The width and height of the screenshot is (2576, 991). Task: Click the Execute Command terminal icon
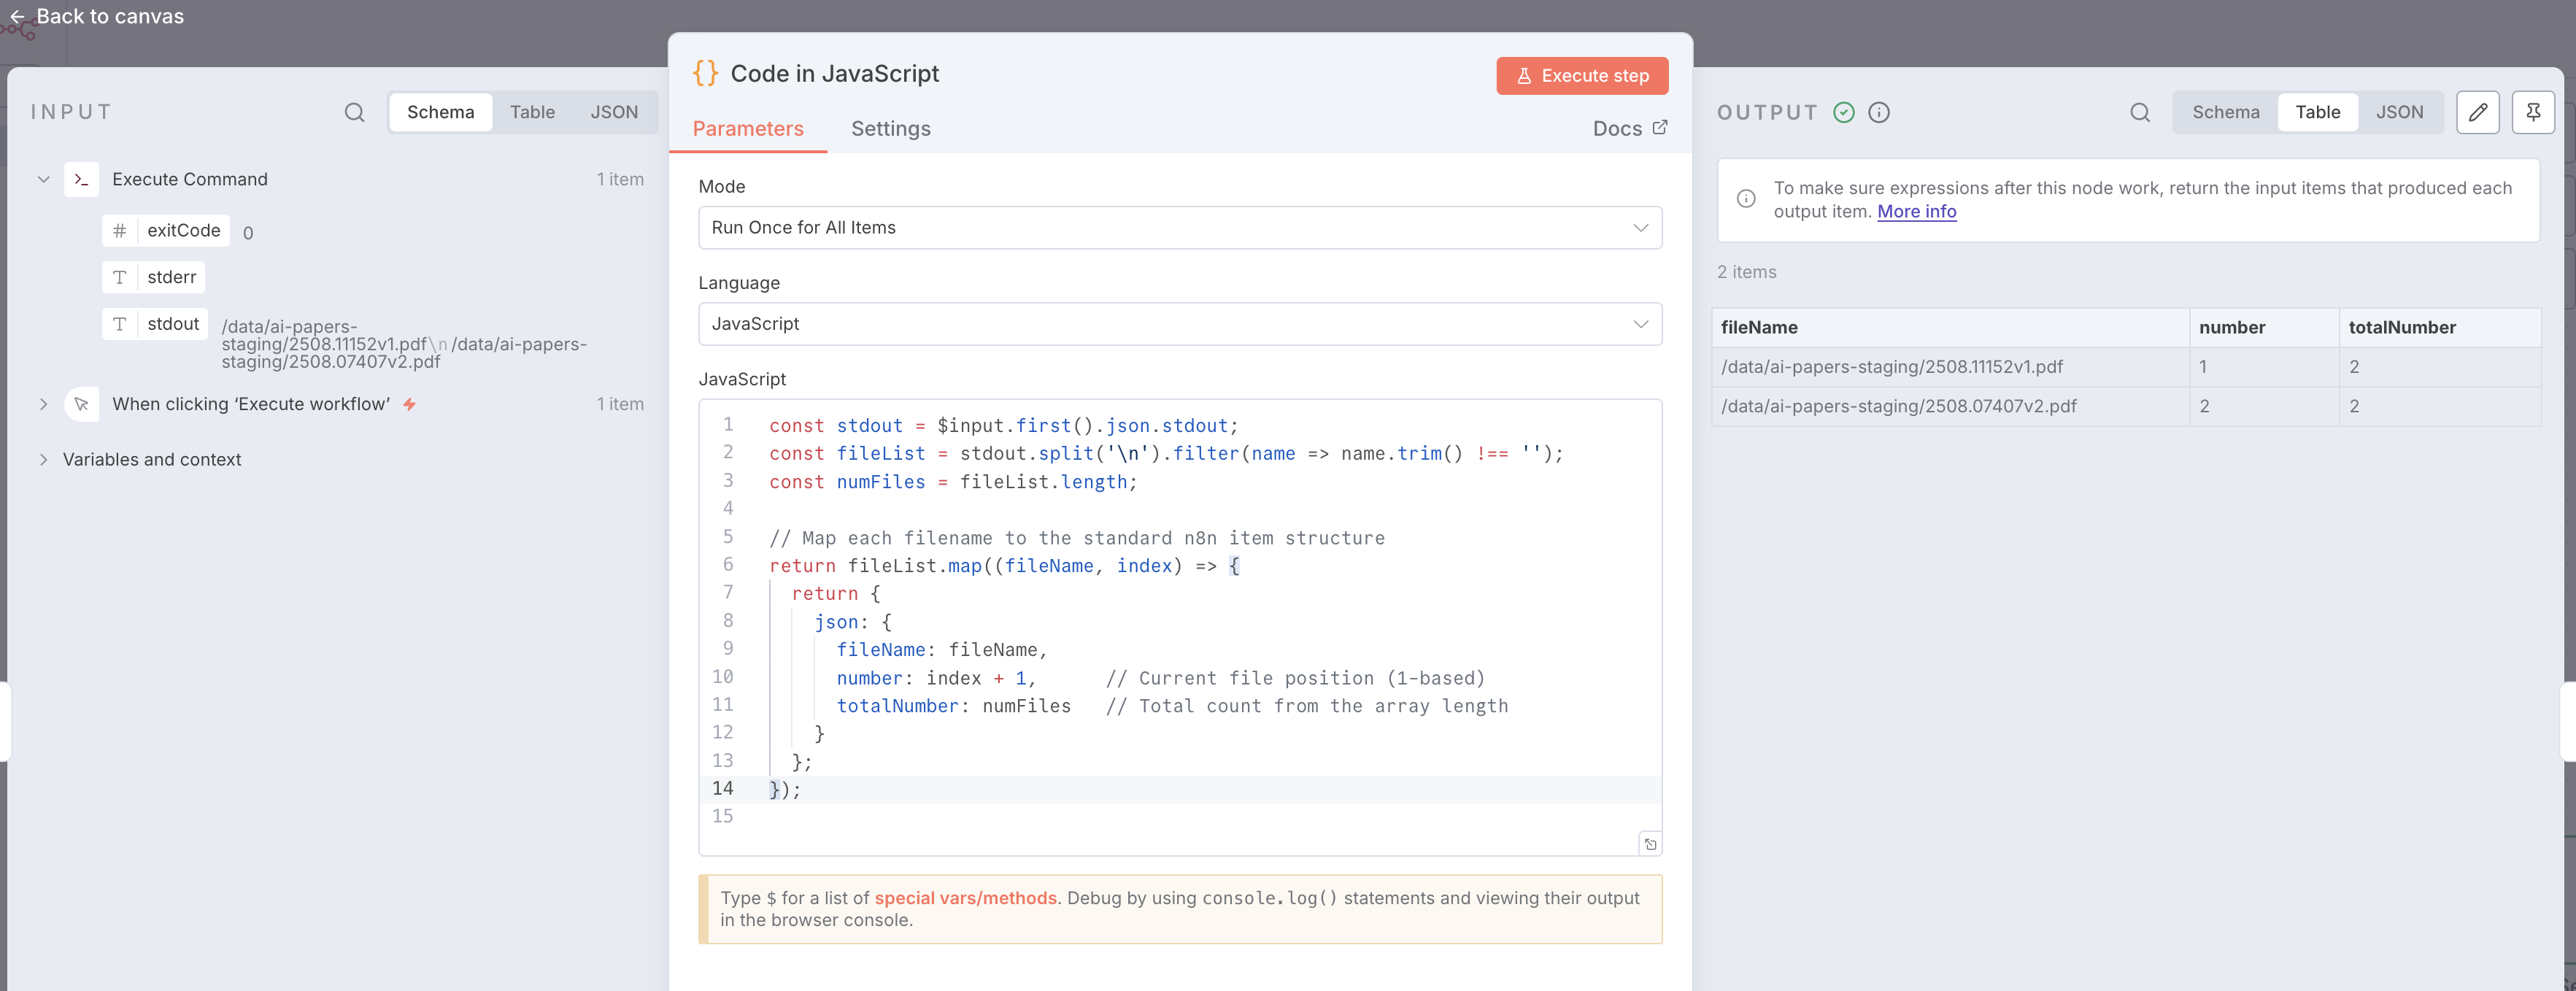tap(81, 179)
